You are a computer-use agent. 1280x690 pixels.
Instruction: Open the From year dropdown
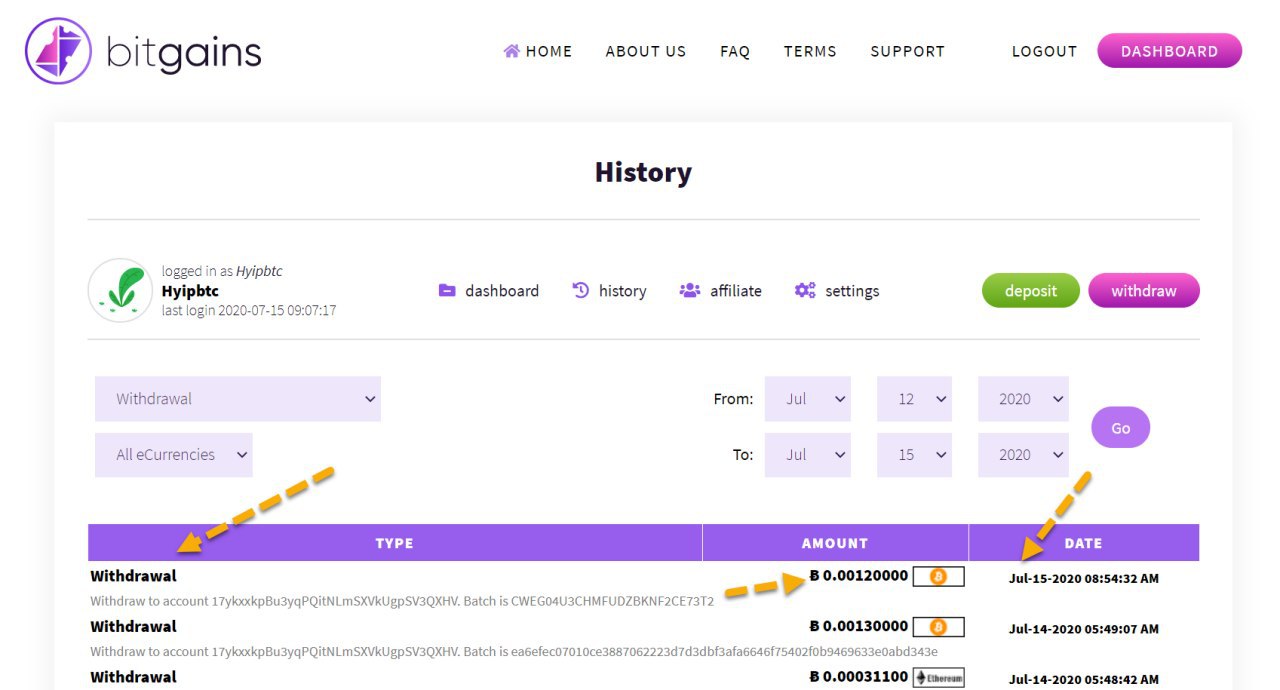point(1023,398)
